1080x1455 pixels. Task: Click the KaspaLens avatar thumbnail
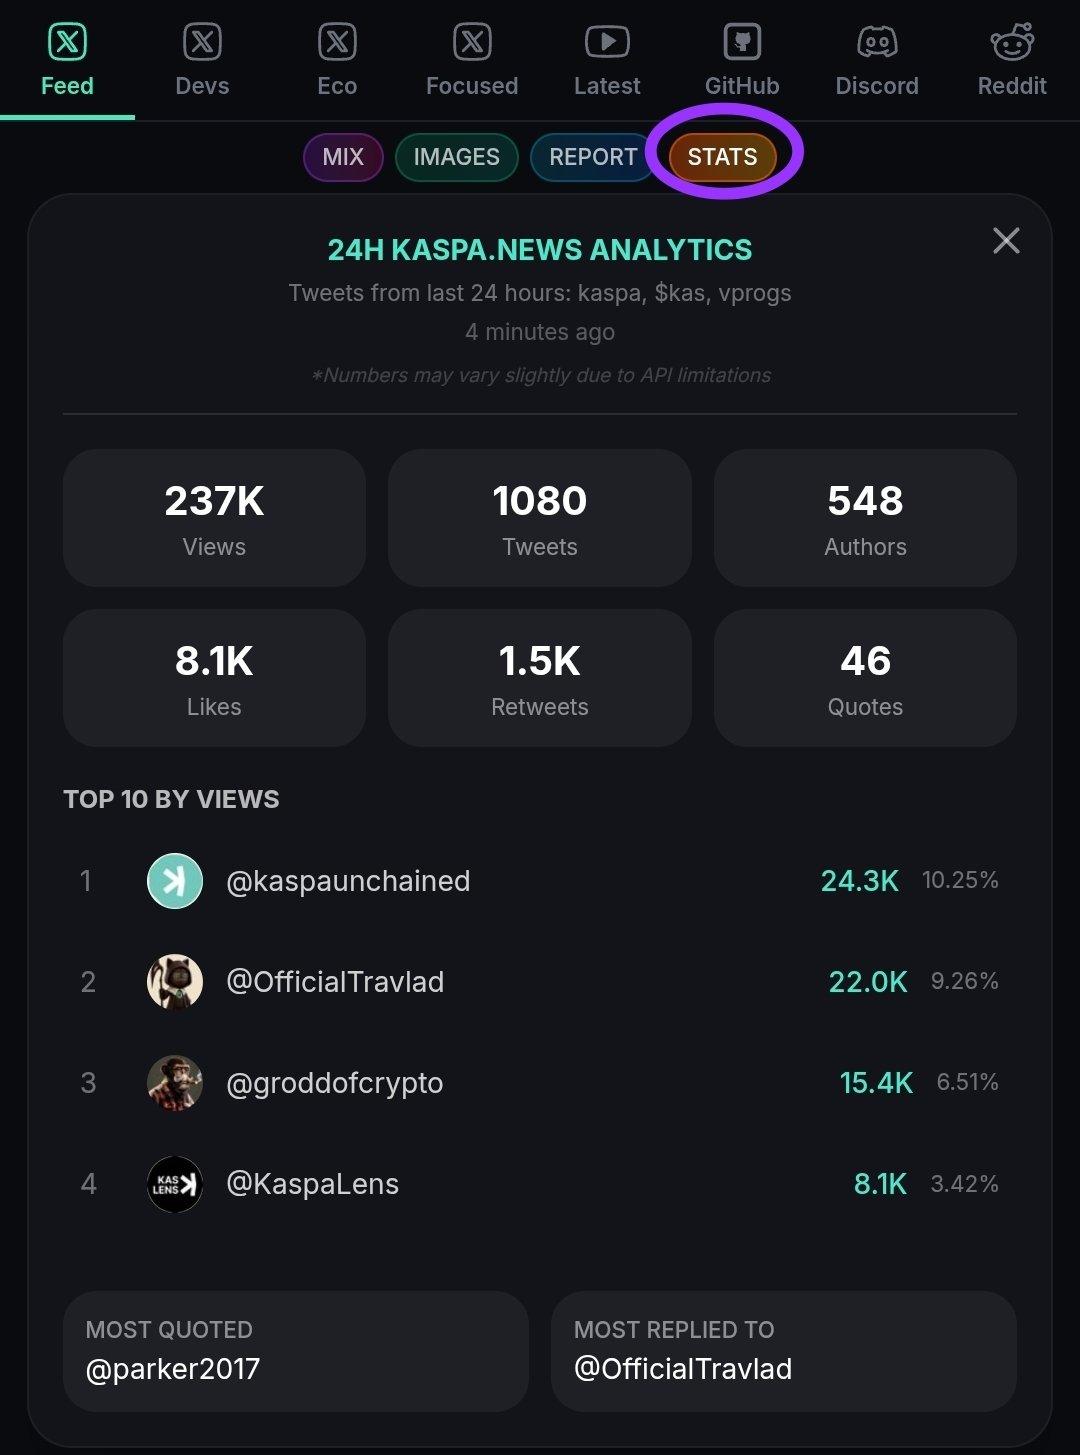pos(175,1184)
